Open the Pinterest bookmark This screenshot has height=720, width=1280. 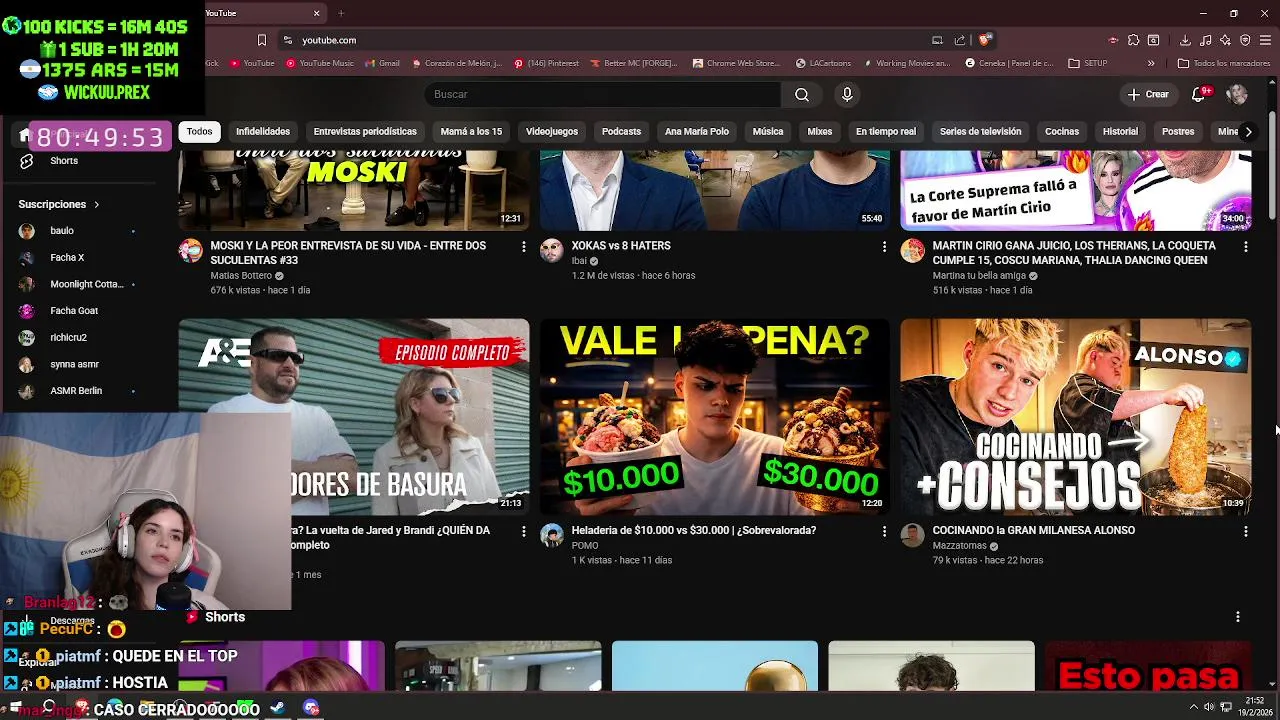tap(546, 63)
